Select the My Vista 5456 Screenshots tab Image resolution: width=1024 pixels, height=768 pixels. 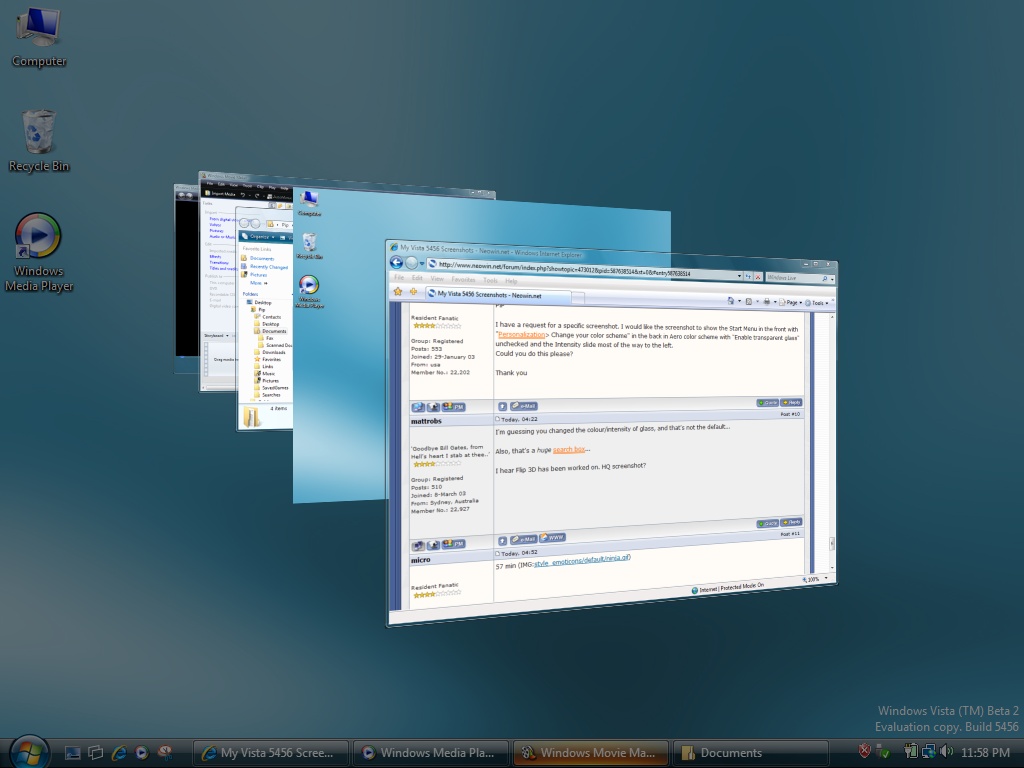(499, 295)
